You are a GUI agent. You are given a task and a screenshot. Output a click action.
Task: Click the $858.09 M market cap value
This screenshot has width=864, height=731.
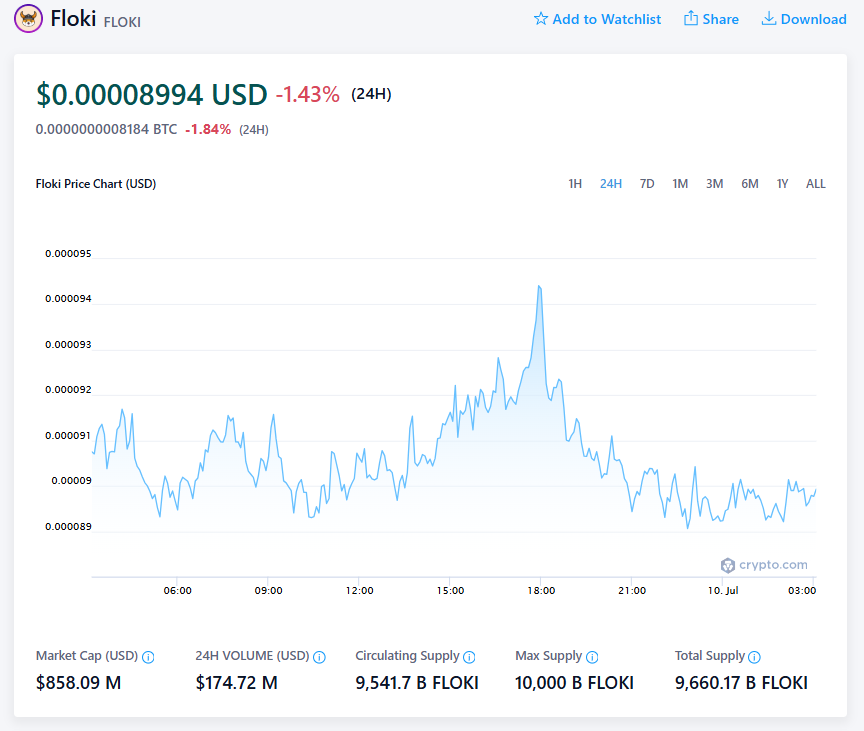(78, 683)
